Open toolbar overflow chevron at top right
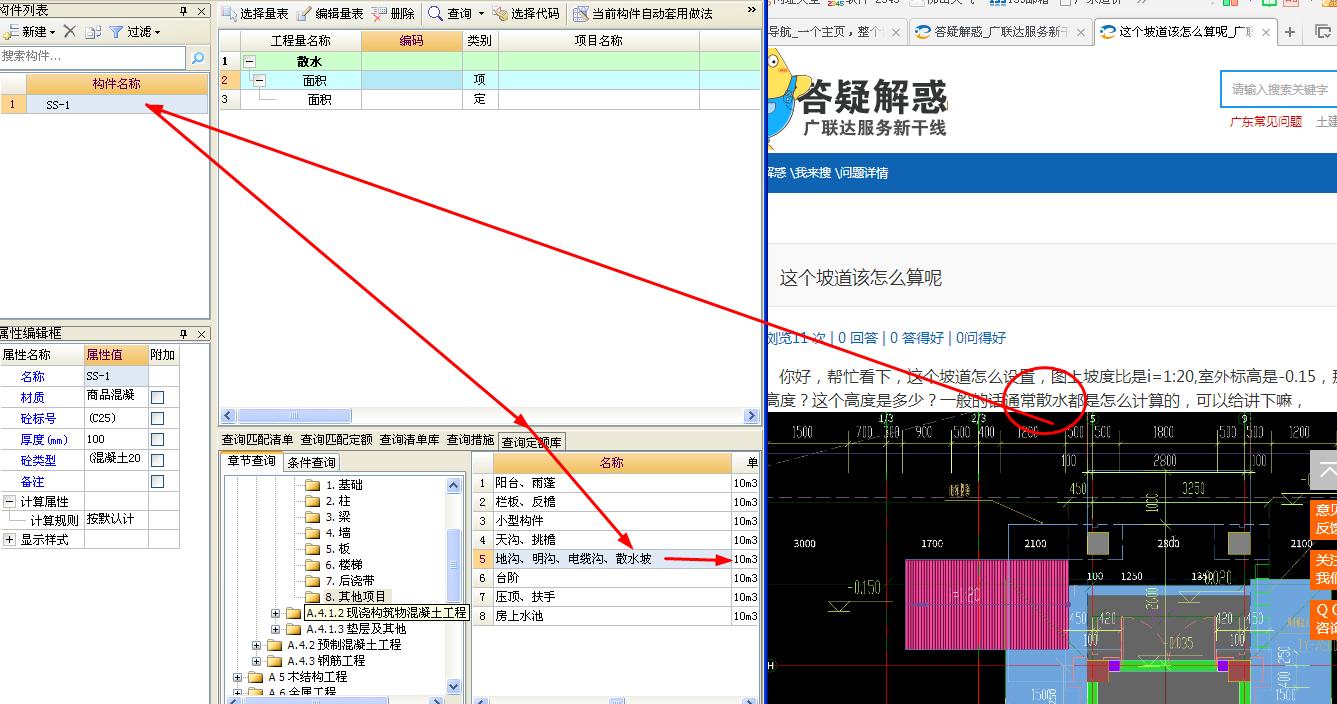 [752, 11]
